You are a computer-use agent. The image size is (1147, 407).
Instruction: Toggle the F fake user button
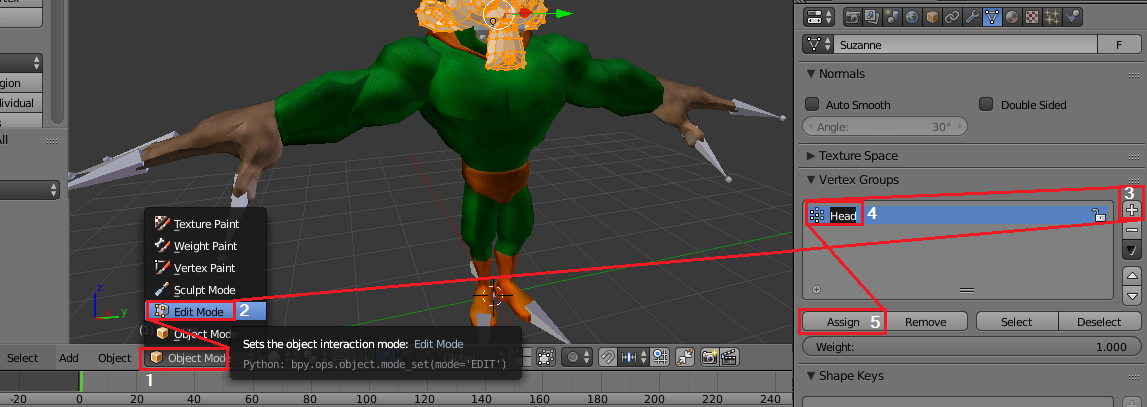[x=1118, y=45]
